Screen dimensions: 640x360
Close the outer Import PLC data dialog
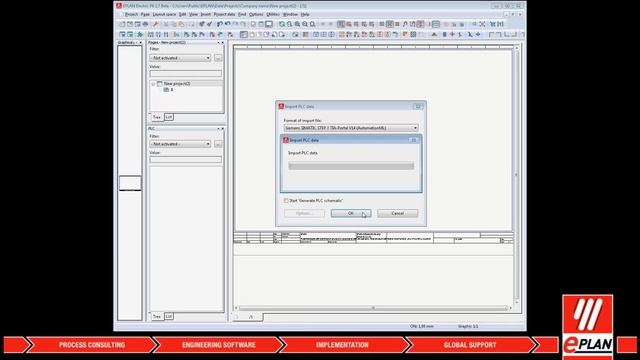pyautogui.click(x=418, y=107)
